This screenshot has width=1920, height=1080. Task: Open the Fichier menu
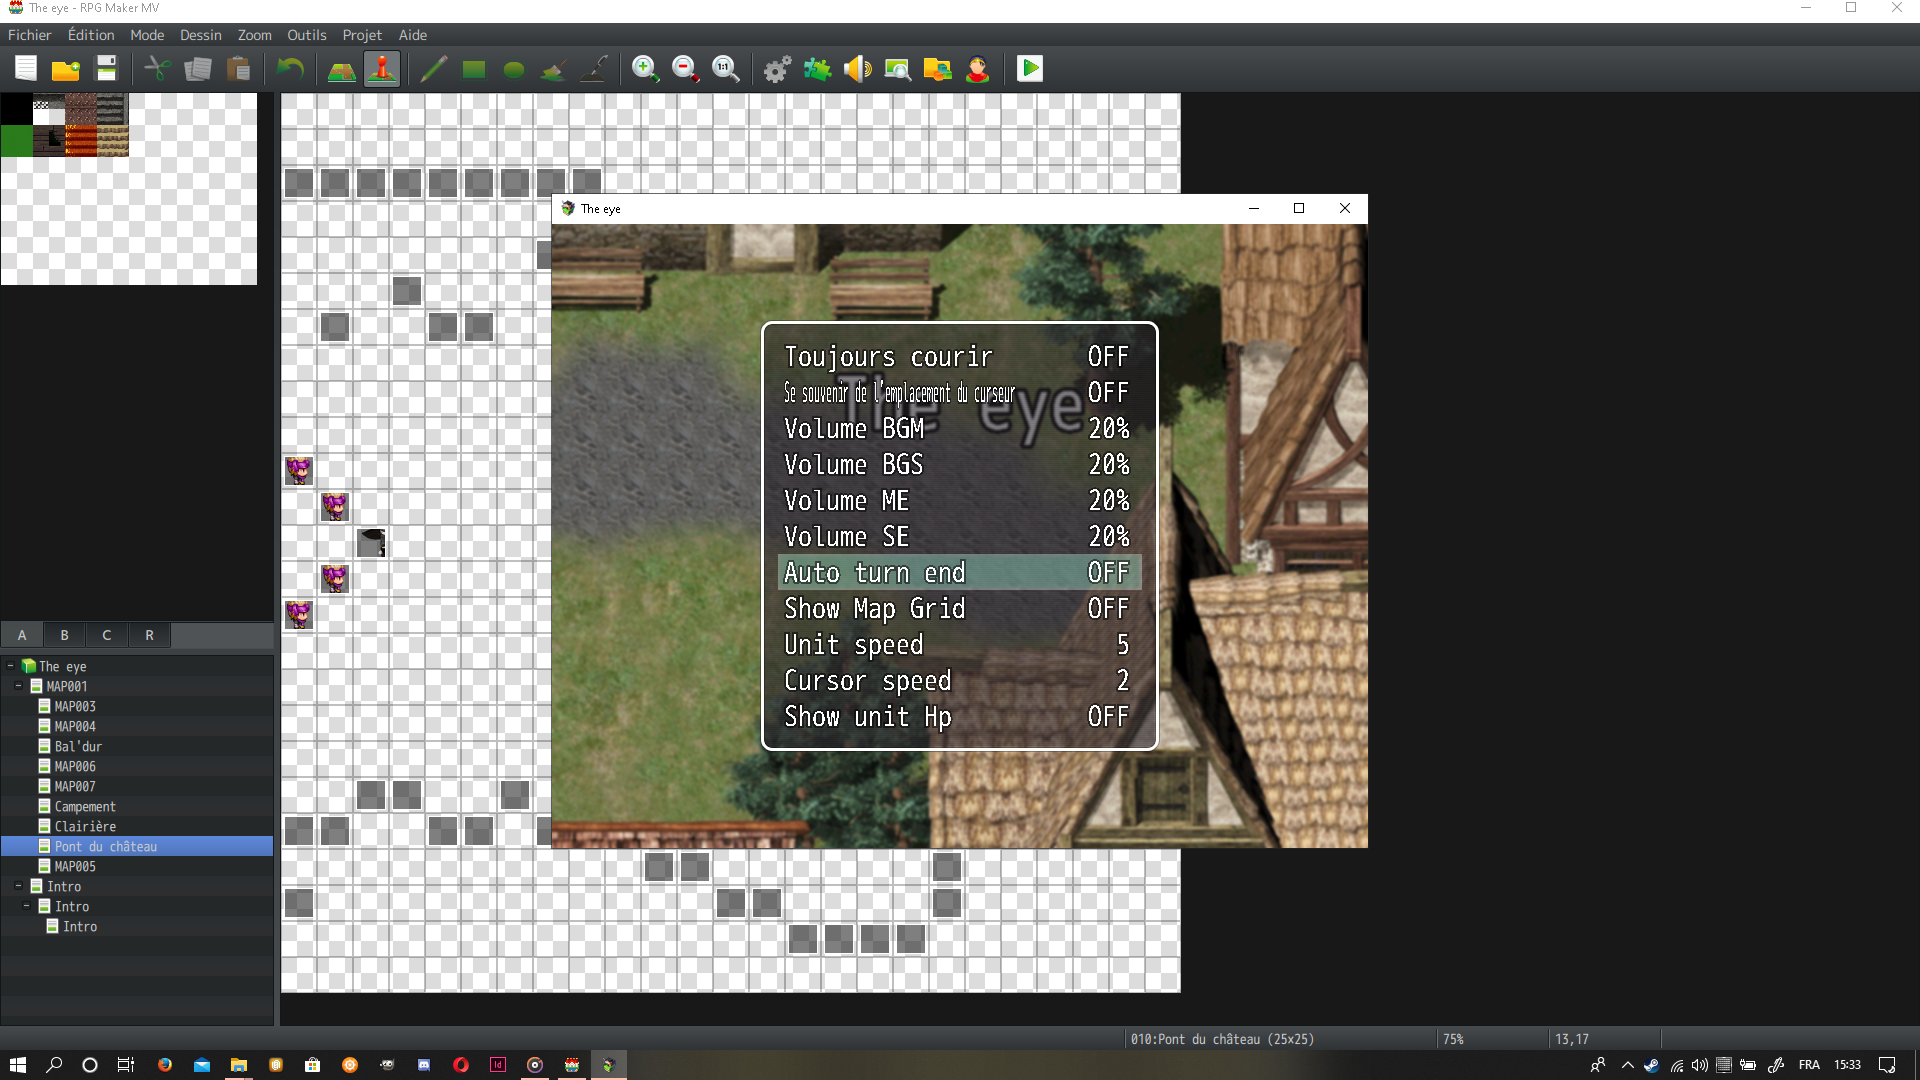(29, 35)
